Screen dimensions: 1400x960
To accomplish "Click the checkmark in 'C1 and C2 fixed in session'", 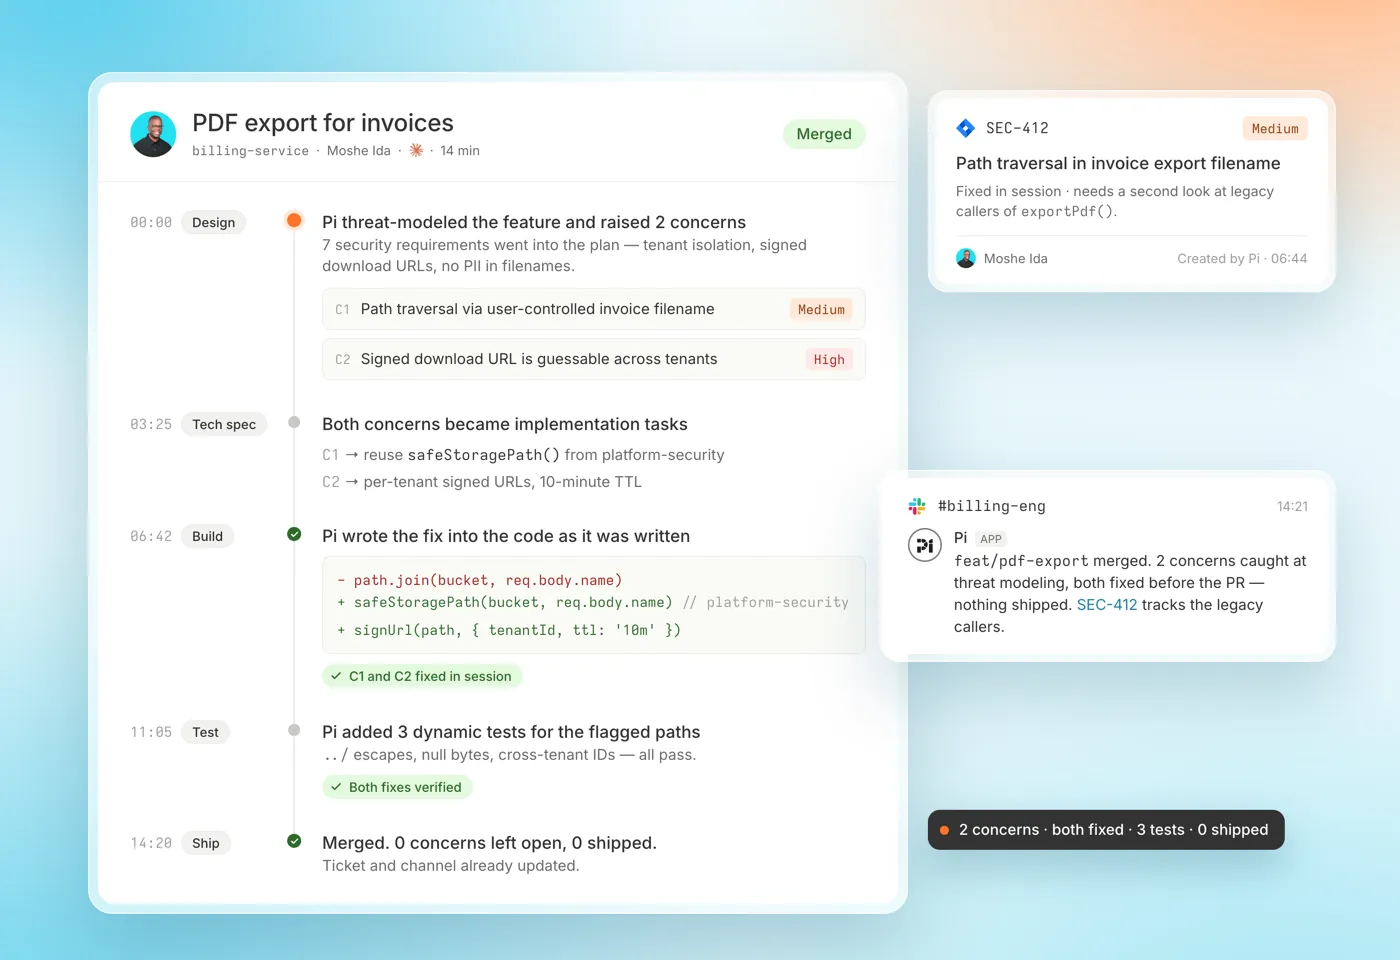I will [336, 676].
